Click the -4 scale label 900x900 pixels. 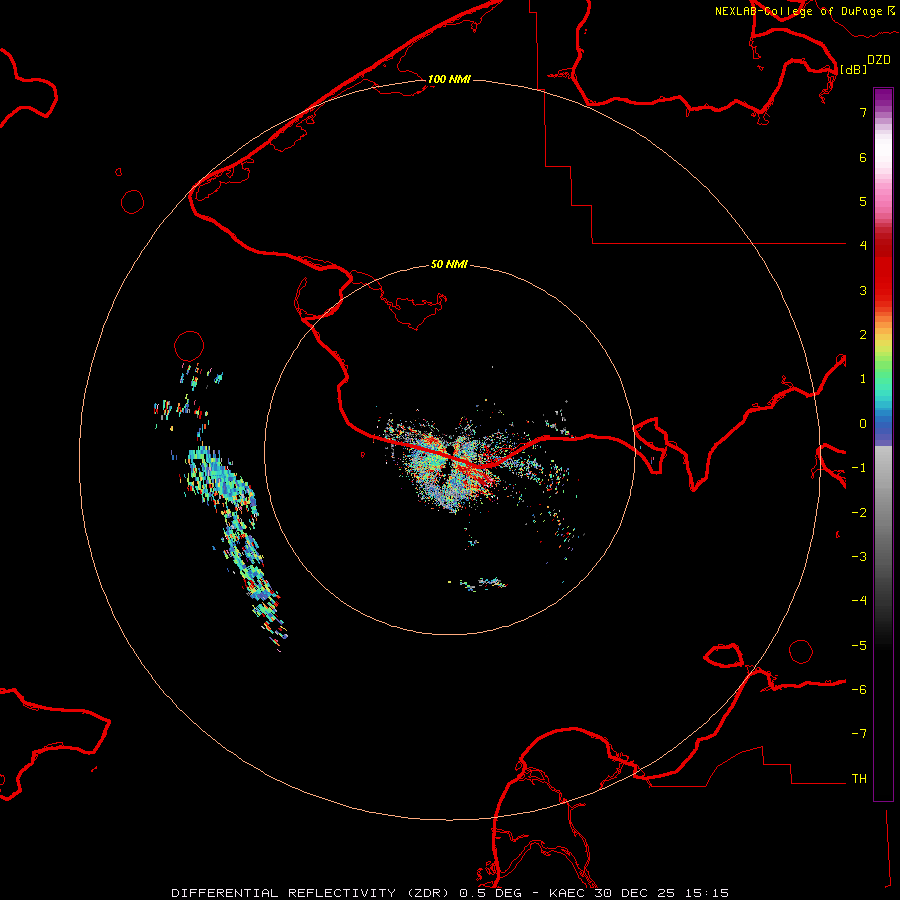pyautogui.click(x=859, y=601)
